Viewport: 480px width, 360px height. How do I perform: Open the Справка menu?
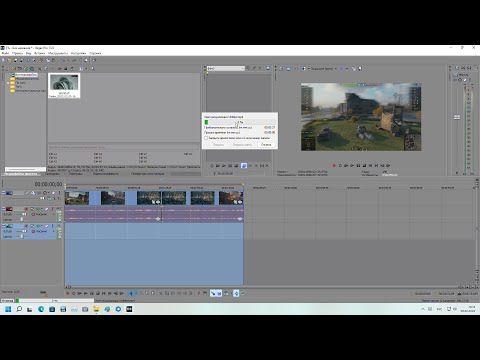(x=95, y=53)
